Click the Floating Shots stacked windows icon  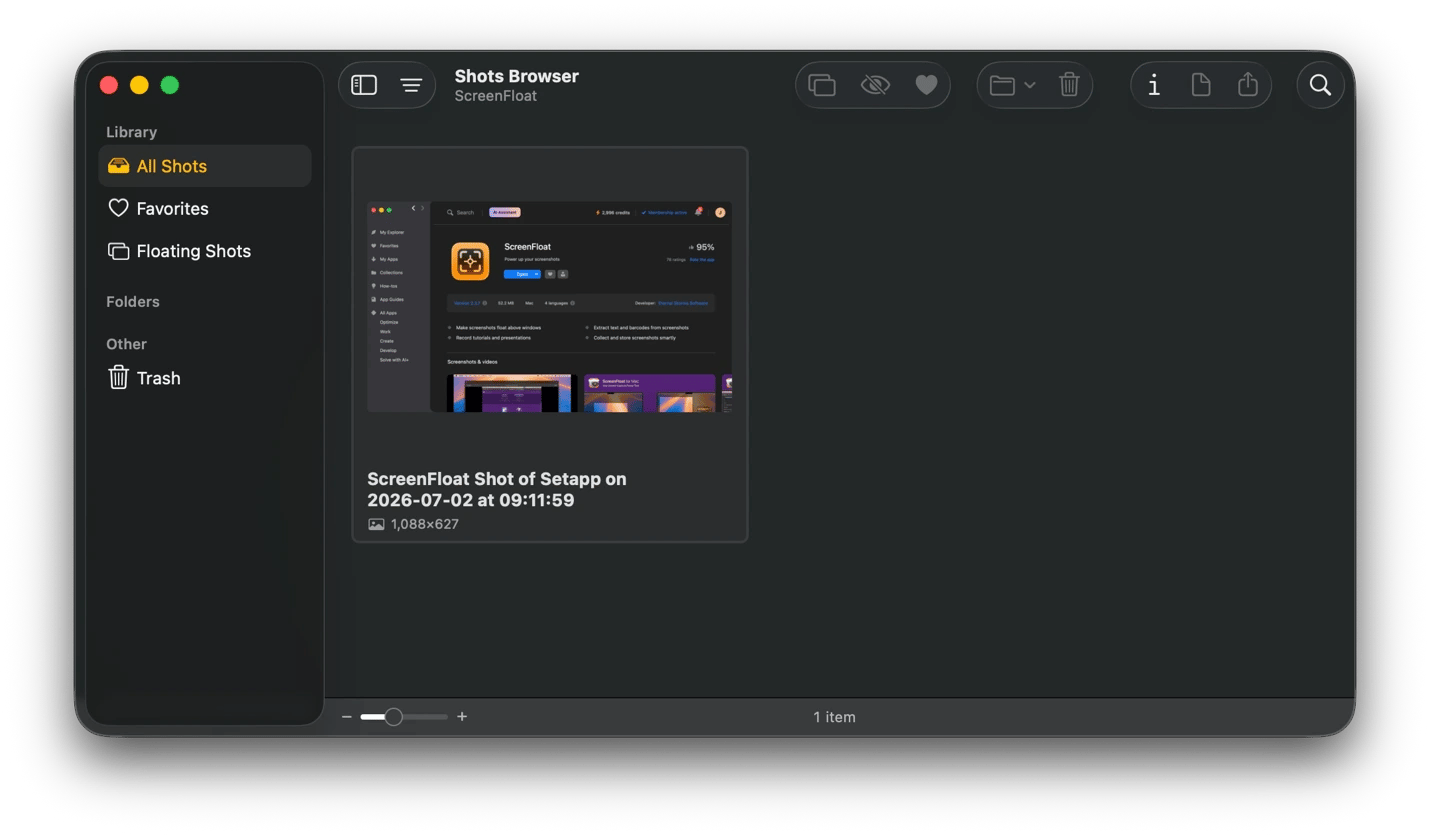coord(118,251)
